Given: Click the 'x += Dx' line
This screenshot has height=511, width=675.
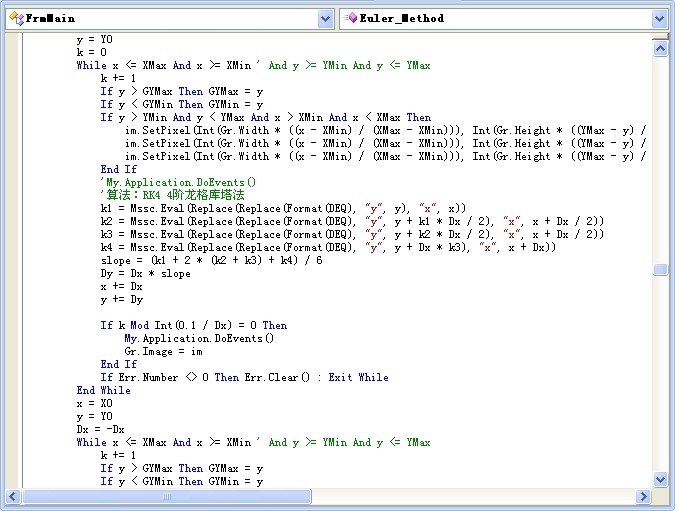Looking at the screenshot, I should click(121, 286).
